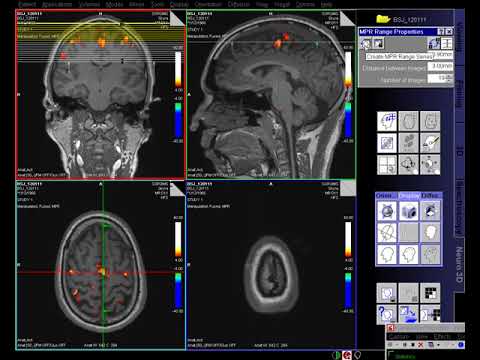The height and width of the screenshot is (360, 480).
Task: Click the 3D cube icon
Action: (409, 211)
